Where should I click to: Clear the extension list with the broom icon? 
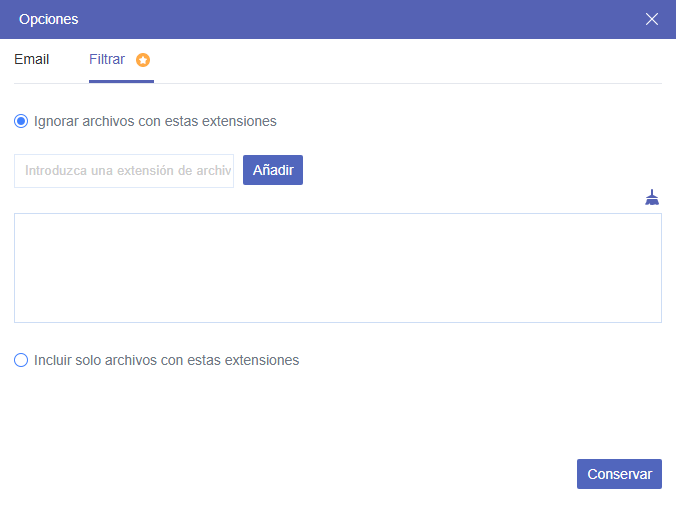(652, 197)
